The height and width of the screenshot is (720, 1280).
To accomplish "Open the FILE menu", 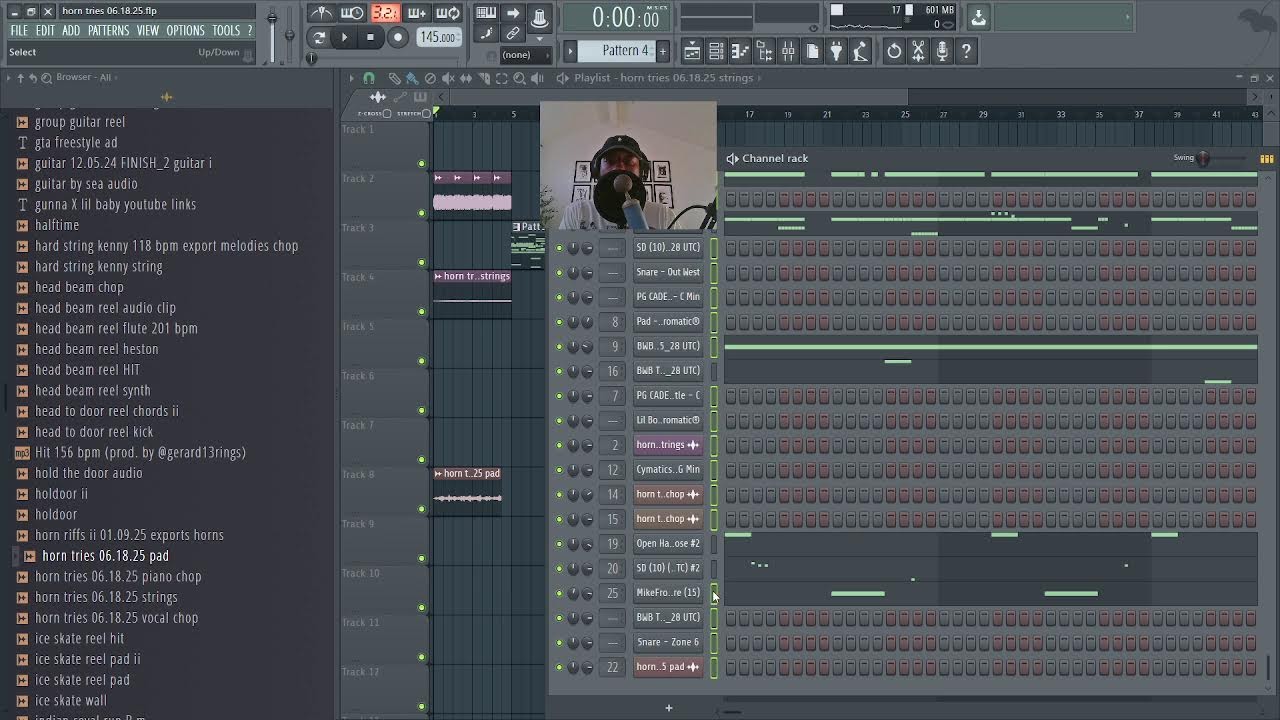I will (x=19, y=31).
